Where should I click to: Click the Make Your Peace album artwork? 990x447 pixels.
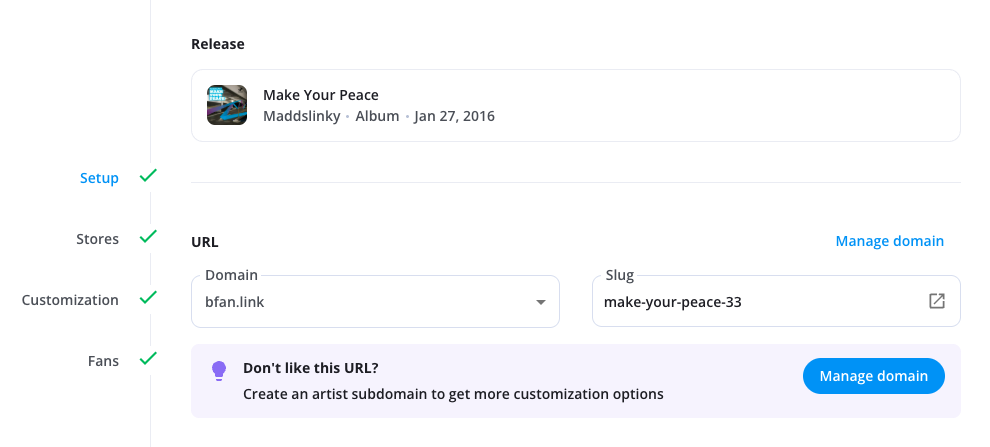pos(227,105)
